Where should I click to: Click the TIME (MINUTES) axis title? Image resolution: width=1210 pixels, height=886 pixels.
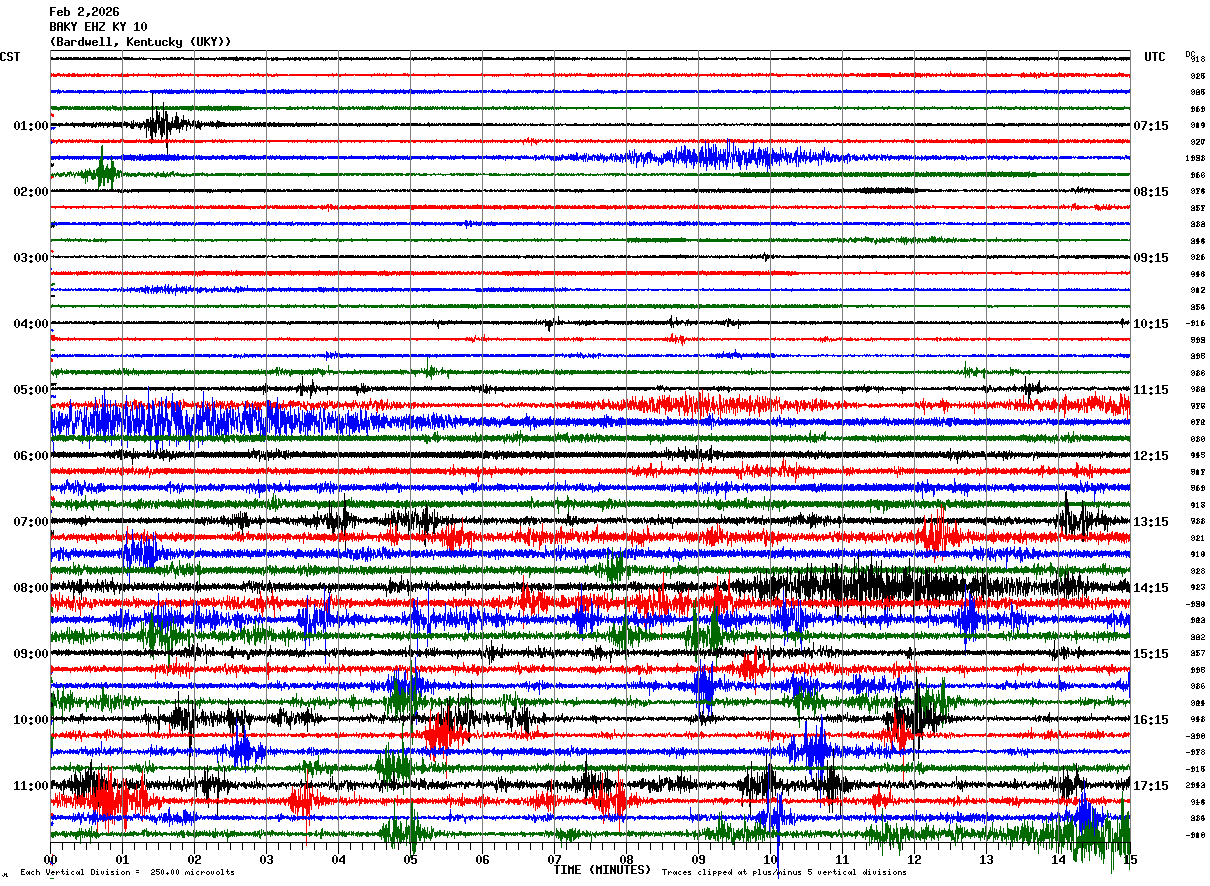602,870
